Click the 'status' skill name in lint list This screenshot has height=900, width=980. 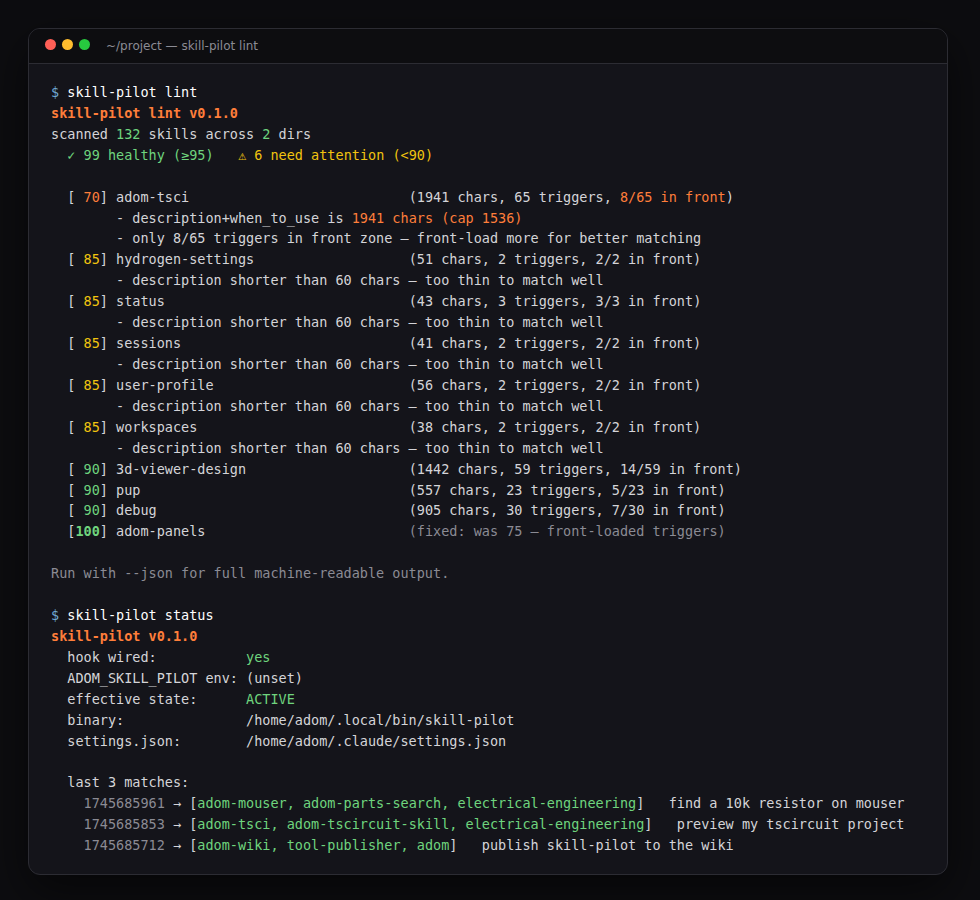tap(140, 301)
